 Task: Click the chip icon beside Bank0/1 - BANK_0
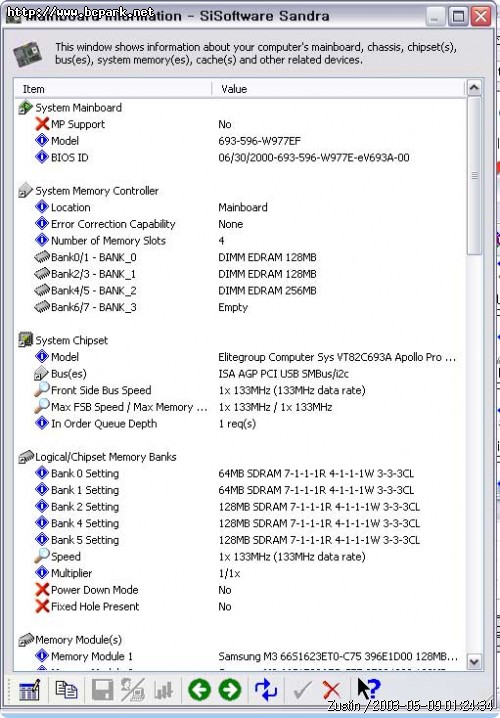pyautogui.click(x=42, y=257)
